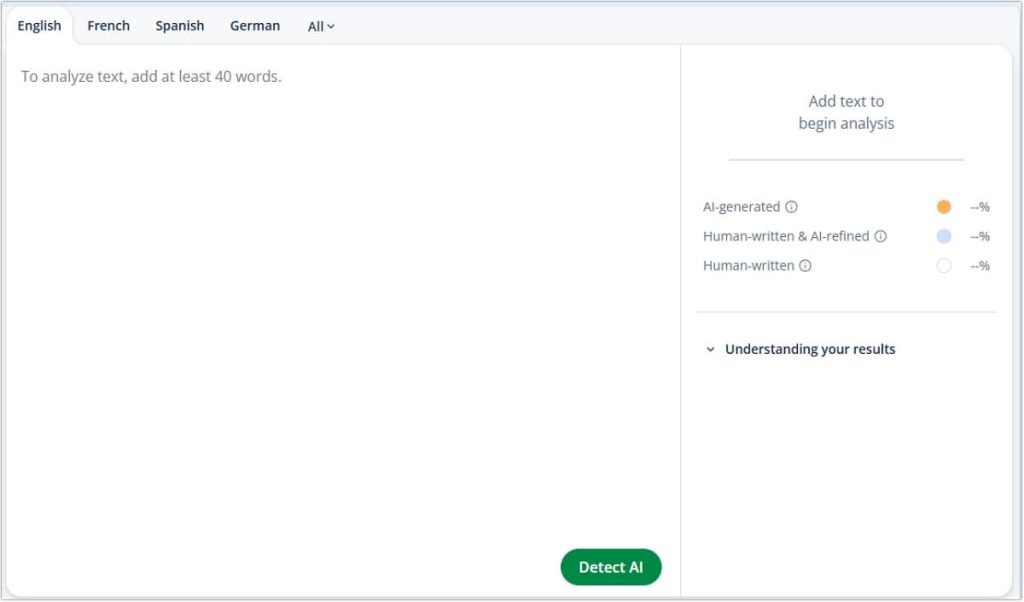1024x602 pixels.
Task: Select the English tab
Action: (x=38, y=25)
